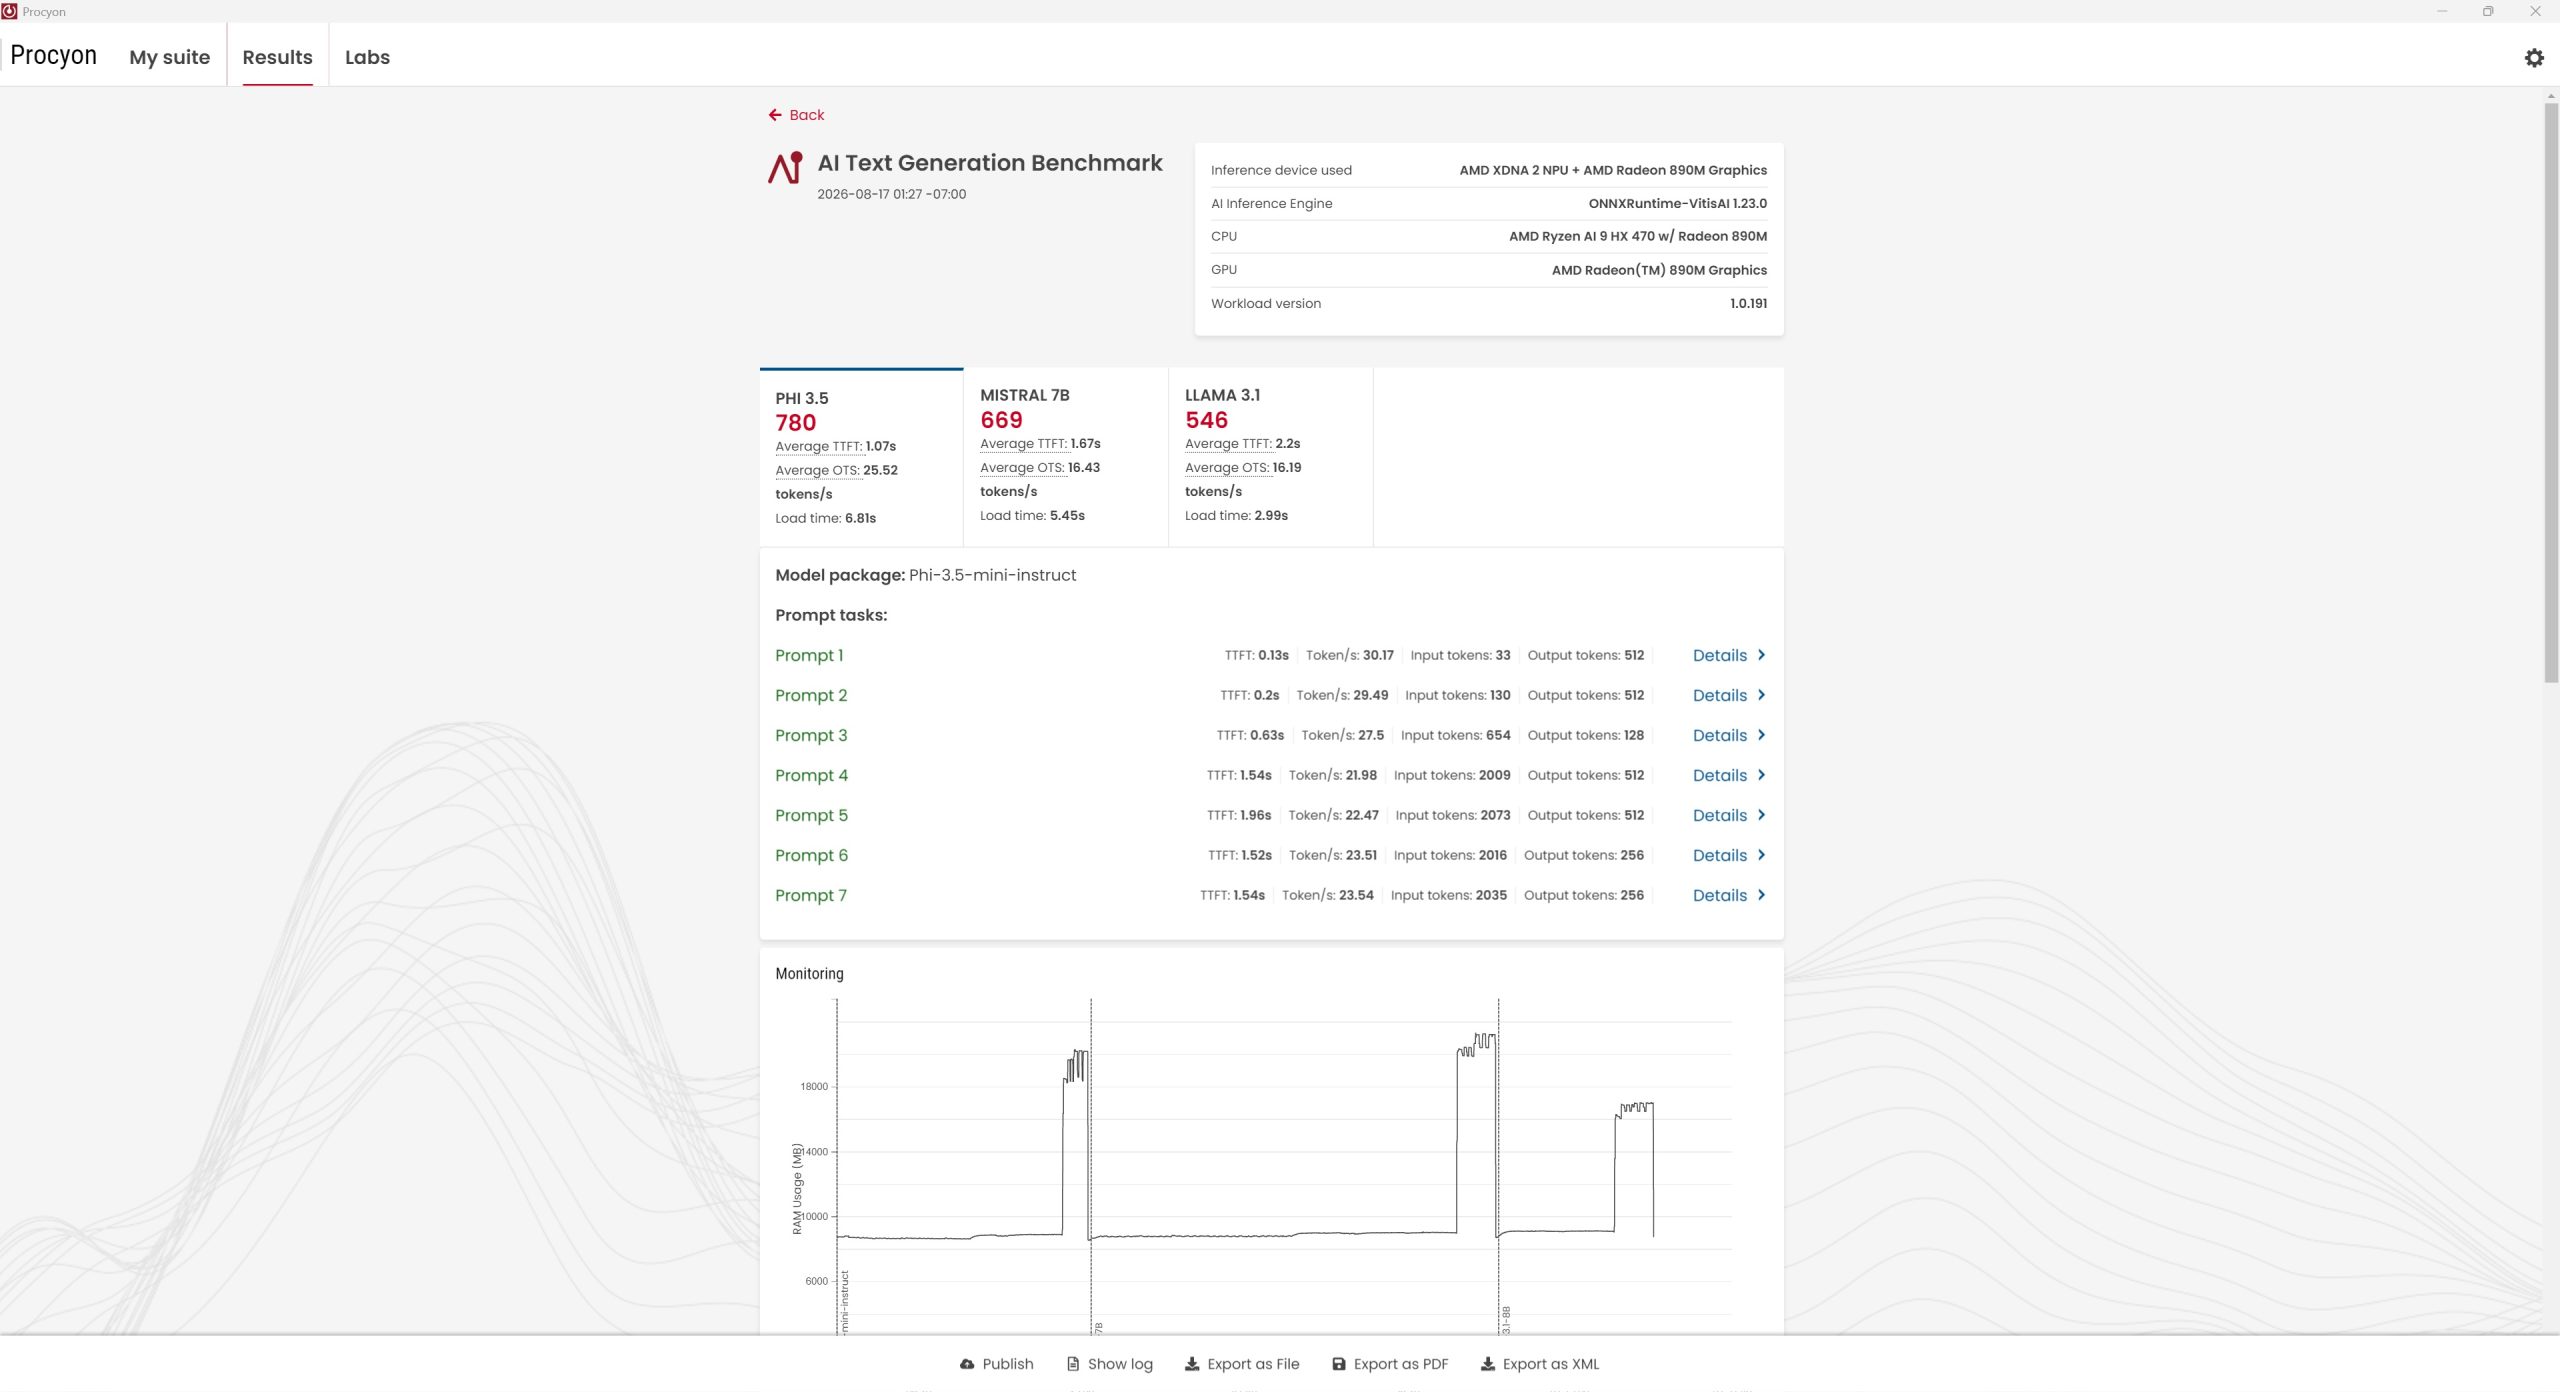Click the Back arrow icon

775,115
